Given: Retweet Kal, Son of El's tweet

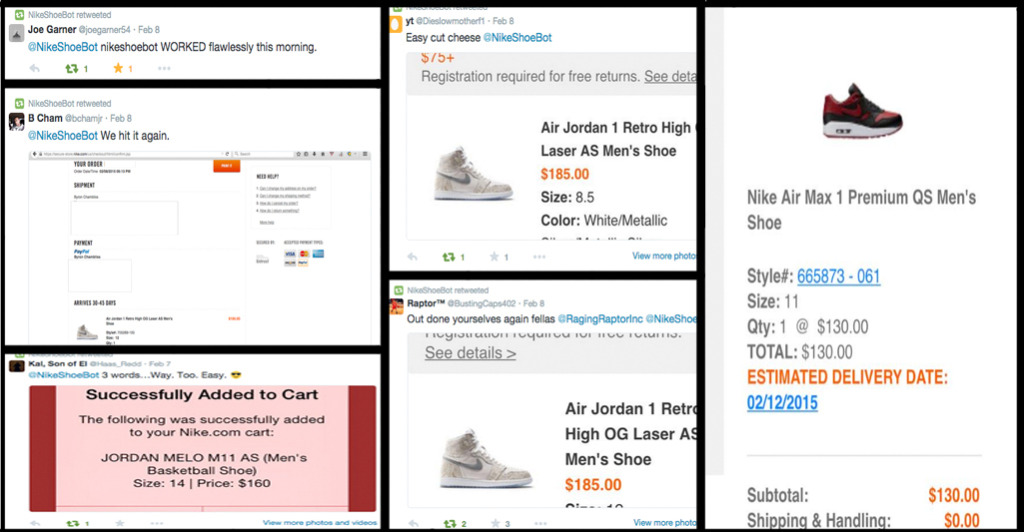Looking at the screenshot, I should coord(70,522).
